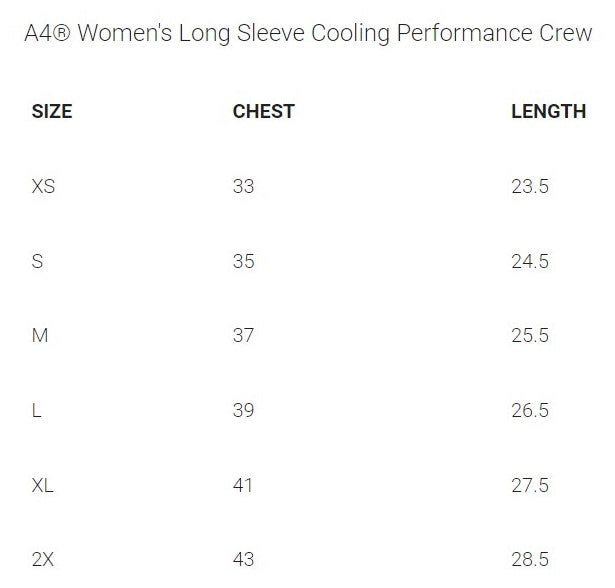This screenshot has height=588, width=615.
Task: Select the S size cell
Action: click(x=37, y=261)
